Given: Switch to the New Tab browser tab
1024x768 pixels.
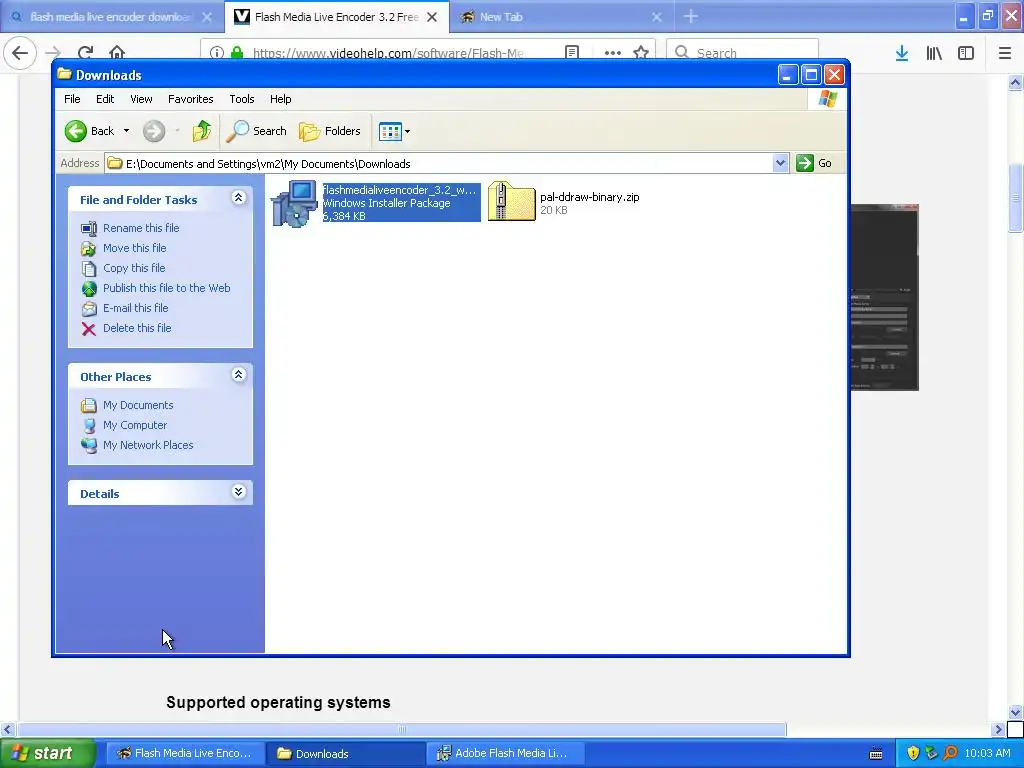Looking at the screenshot, I should pyautogui.click(x=501, y=18).
